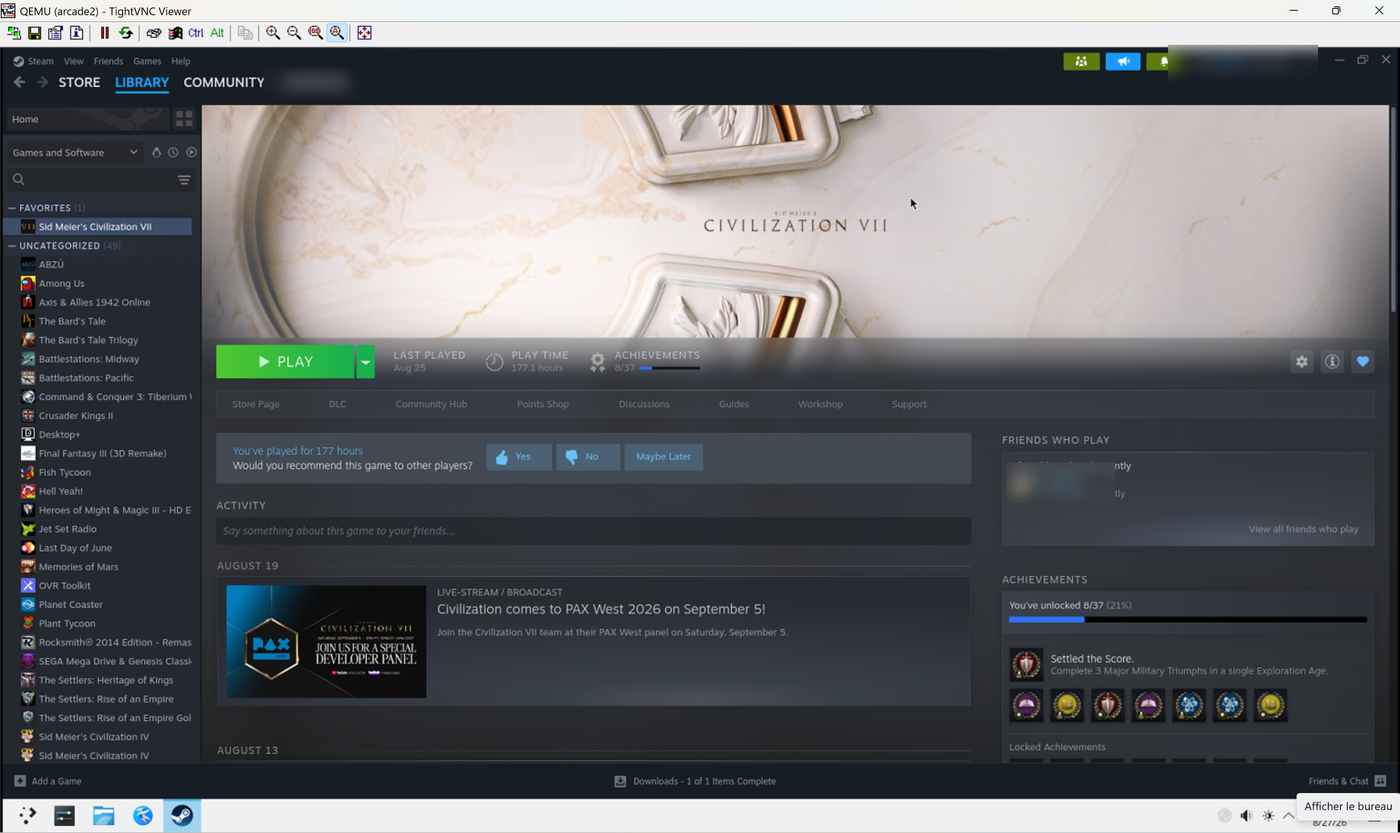Open TightVNC connection options icon
Screen dimensions: 1400x833
pos(55,33)
